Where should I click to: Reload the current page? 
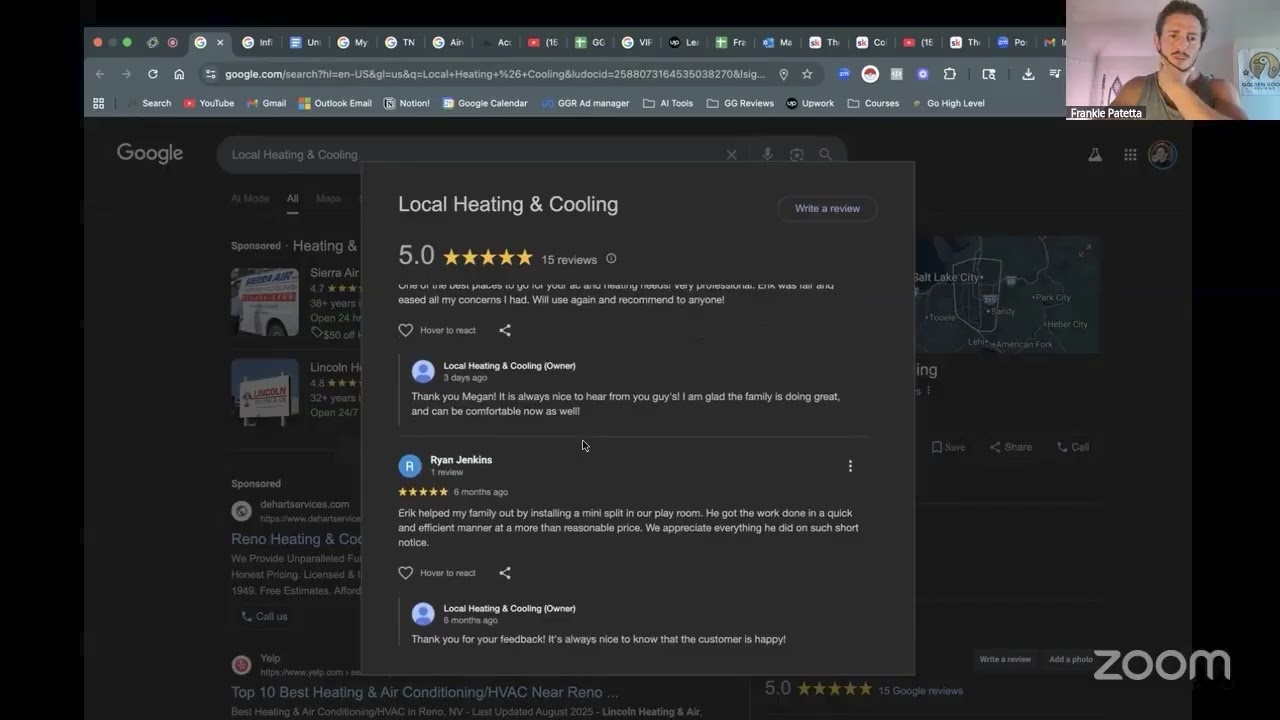[x=153, y=74]
